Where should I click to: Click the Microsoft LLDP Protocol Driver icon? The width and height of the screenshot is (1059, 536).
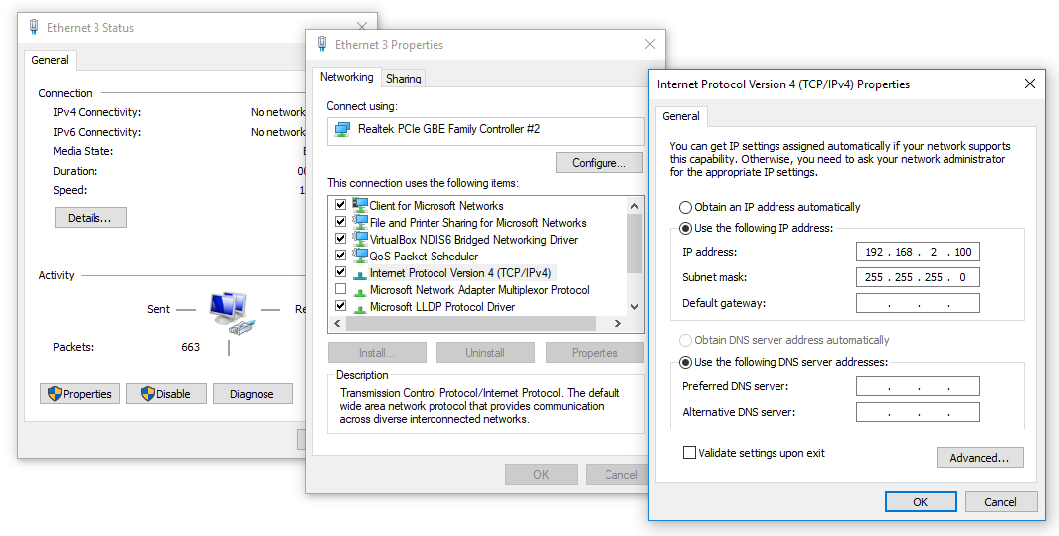click(x=360, y=306)
